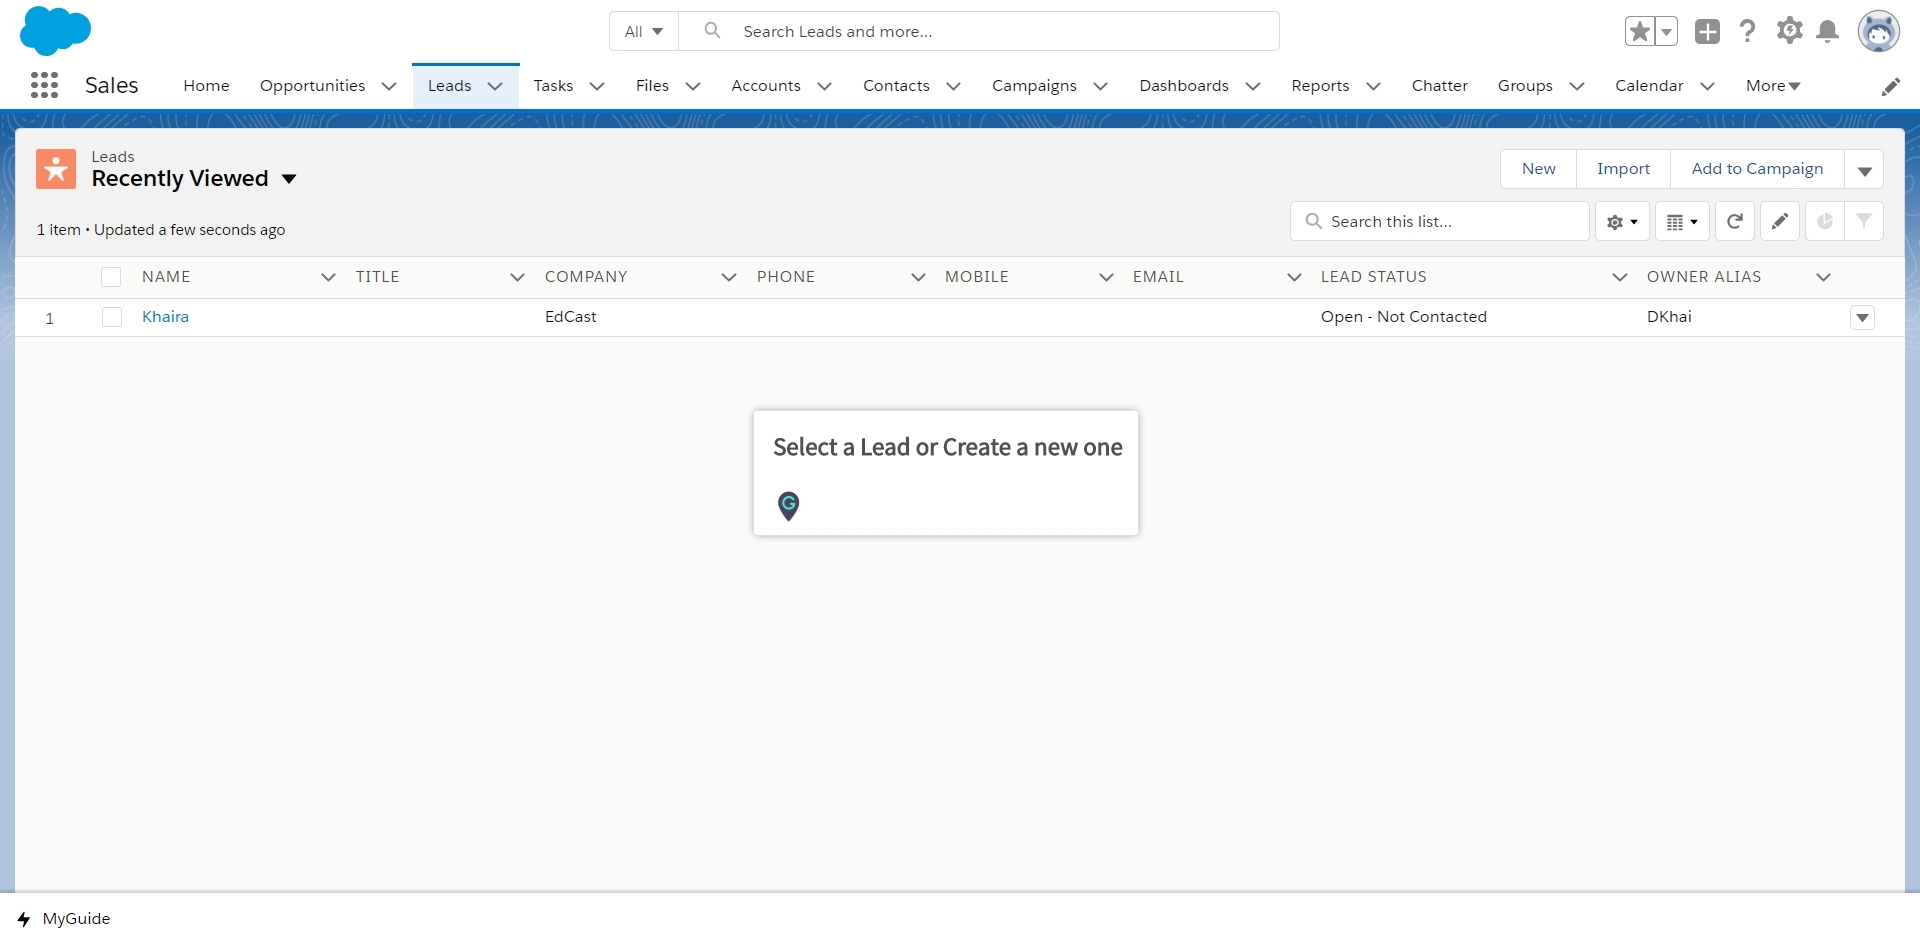1920x943 pixels.
Task: Open the EMAIL column header menu chevron
Action: [x=1294, y=277]
